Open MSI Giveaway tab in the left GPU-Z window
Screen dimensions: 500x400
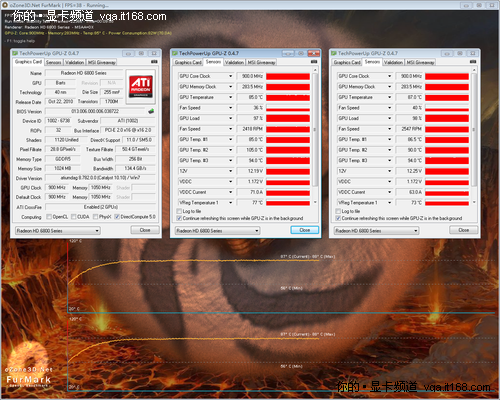click(101, 62)
